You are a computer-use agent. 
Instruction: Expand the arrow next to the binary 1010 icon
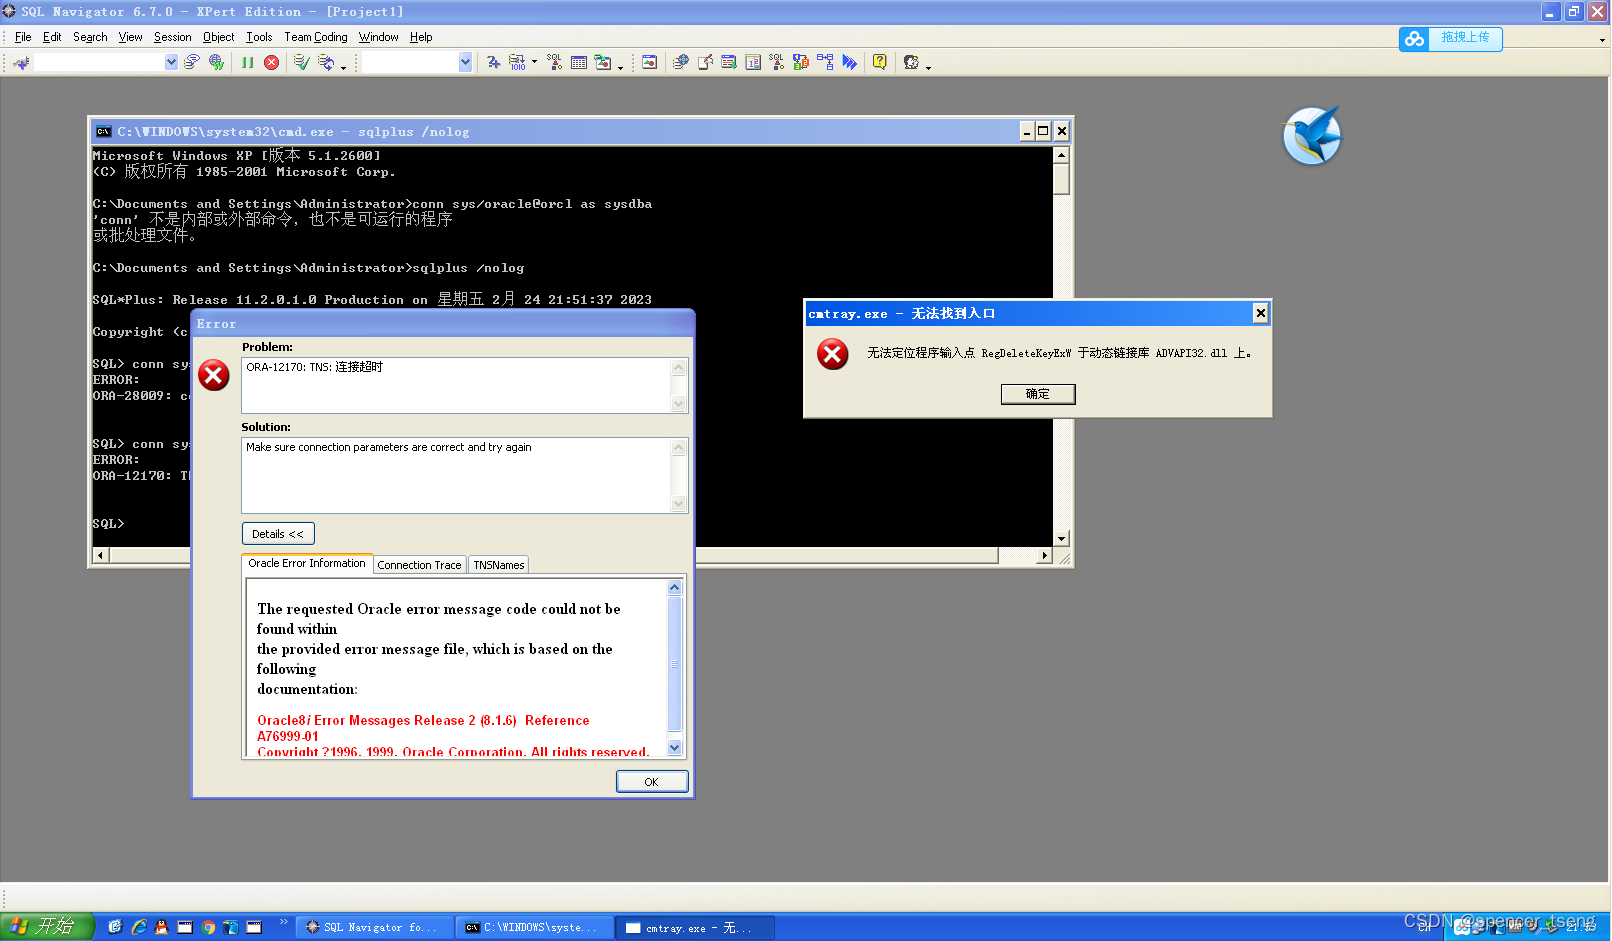[x=534, y=62]
